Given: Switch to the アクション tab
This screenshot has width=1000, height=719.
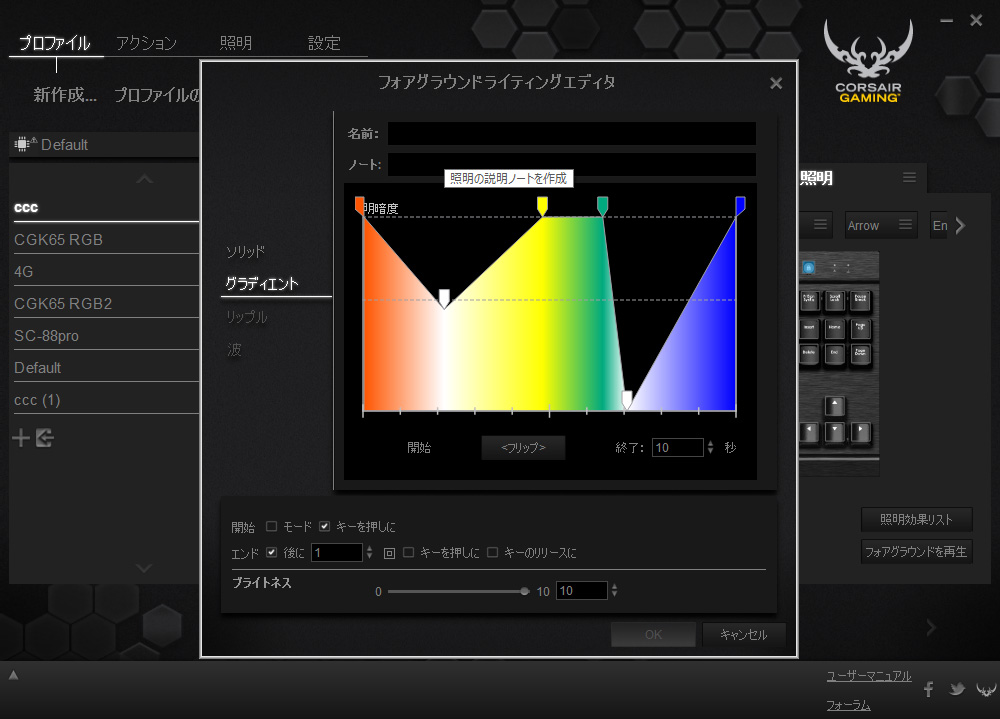Looking at the screenshot, I should 146,43.
